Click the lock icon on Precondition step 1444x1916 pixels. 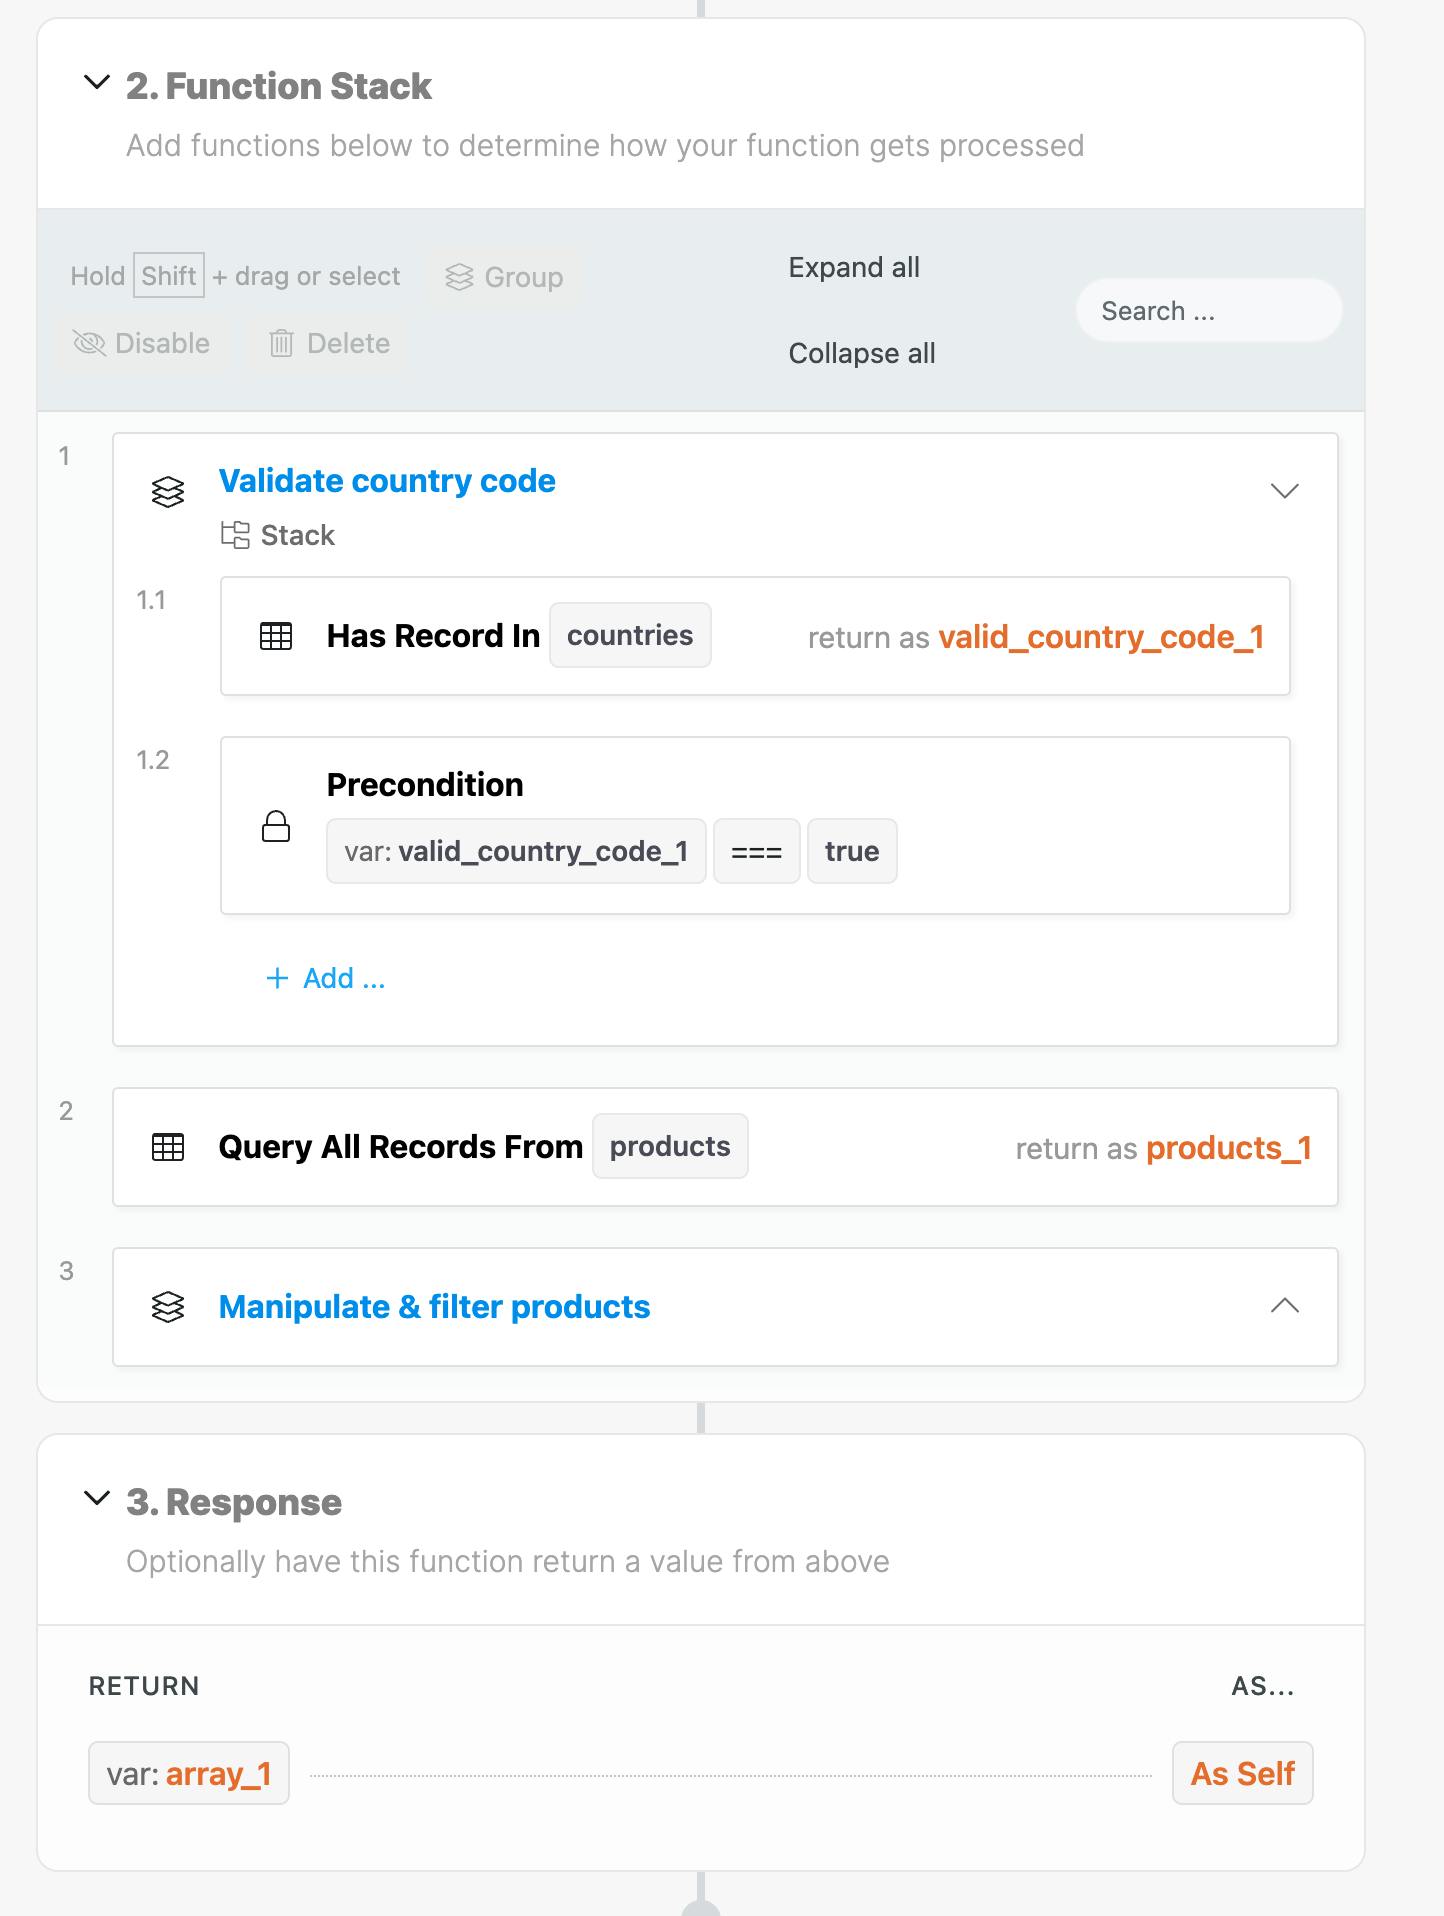pyautogui.click(x=276, y=827)
